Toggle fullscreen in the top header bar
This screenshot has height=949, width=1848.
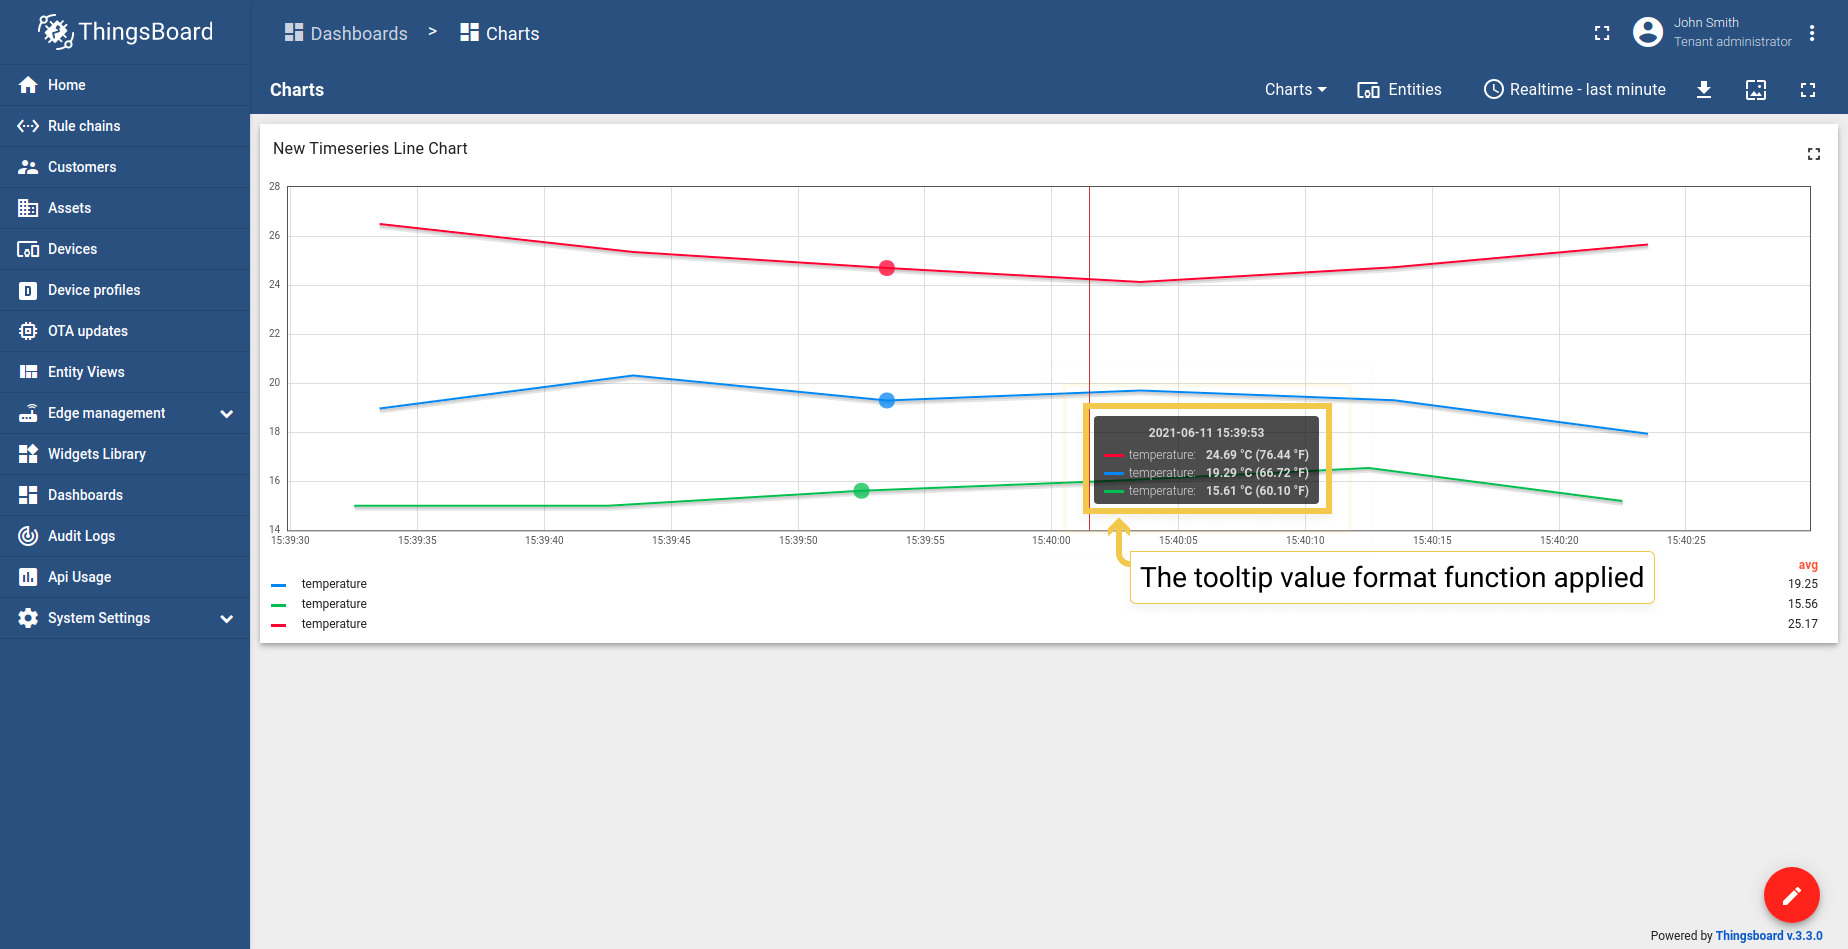click(x=1602, y=33)
